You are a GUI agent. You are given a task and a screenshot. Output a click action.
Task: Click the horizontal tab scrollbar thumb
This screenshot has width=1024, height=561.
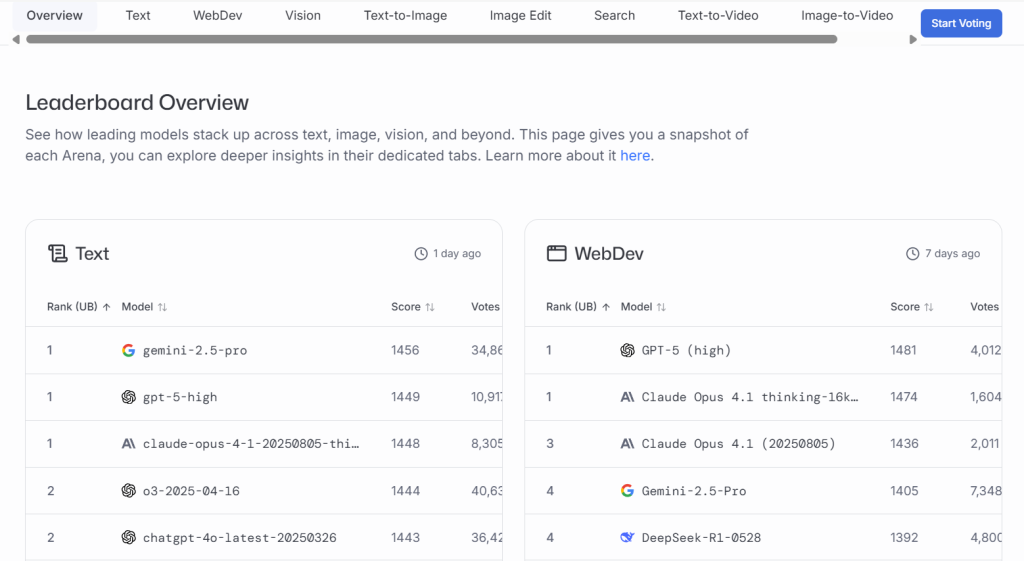[432, 40]
